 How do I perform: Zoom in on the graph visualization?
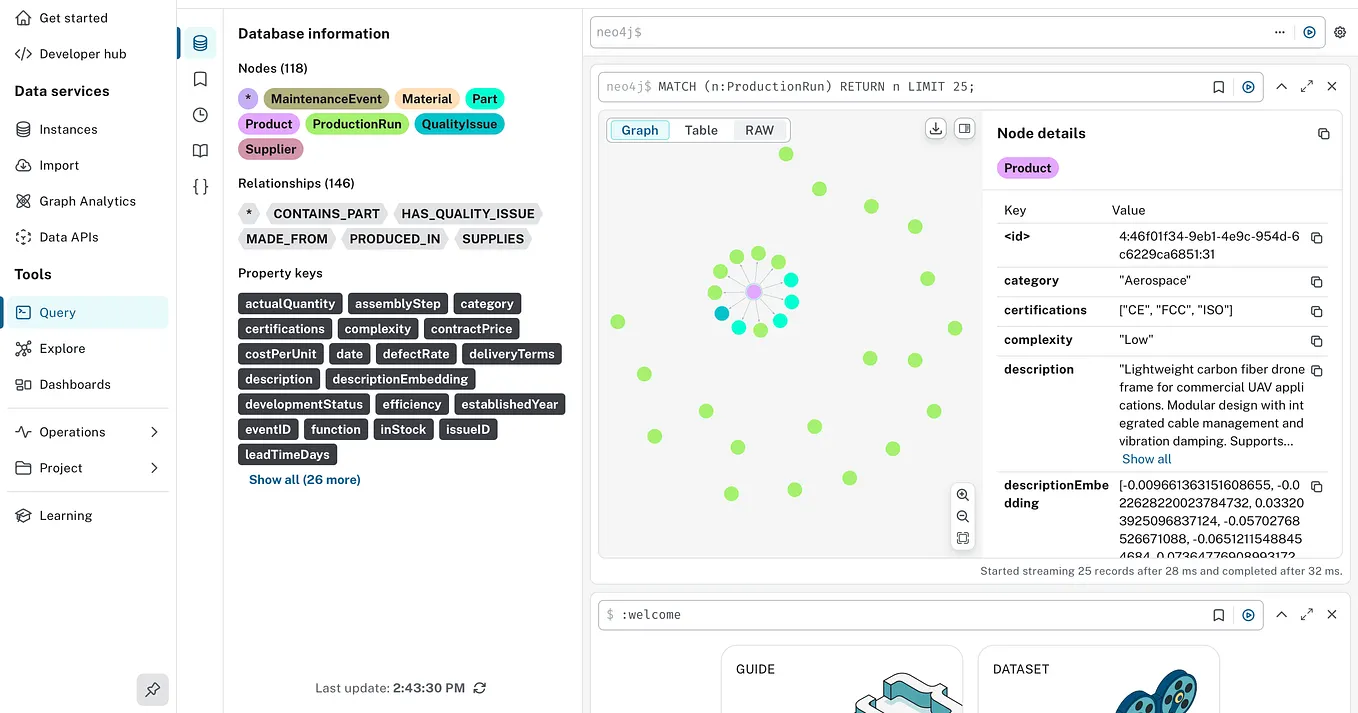coord(963,495)
